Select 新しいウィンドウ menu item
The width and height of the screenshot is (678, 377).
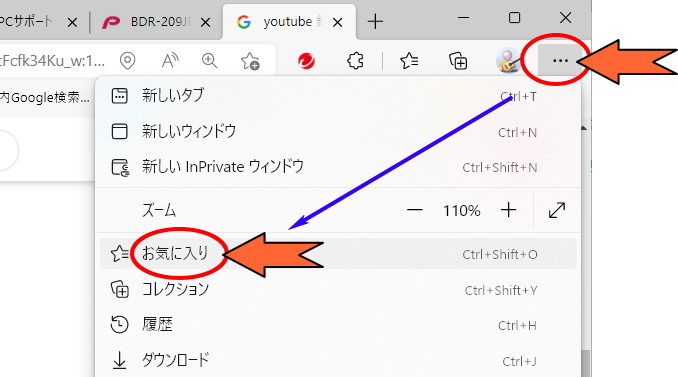tap(338, 131)
